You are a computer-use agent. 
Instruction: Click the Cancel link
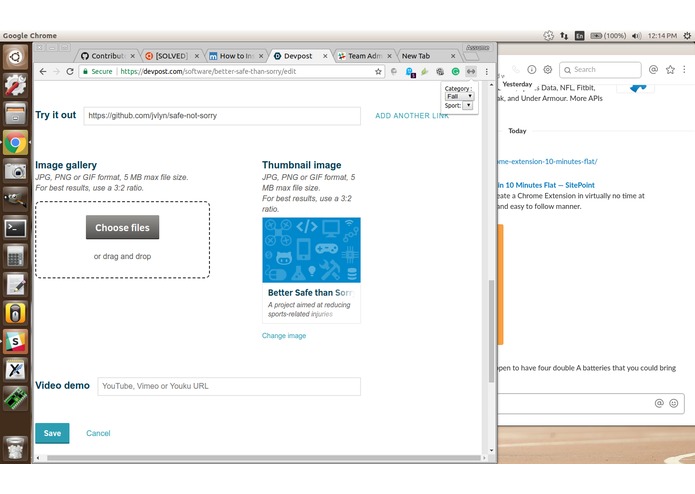pos(98,433)
